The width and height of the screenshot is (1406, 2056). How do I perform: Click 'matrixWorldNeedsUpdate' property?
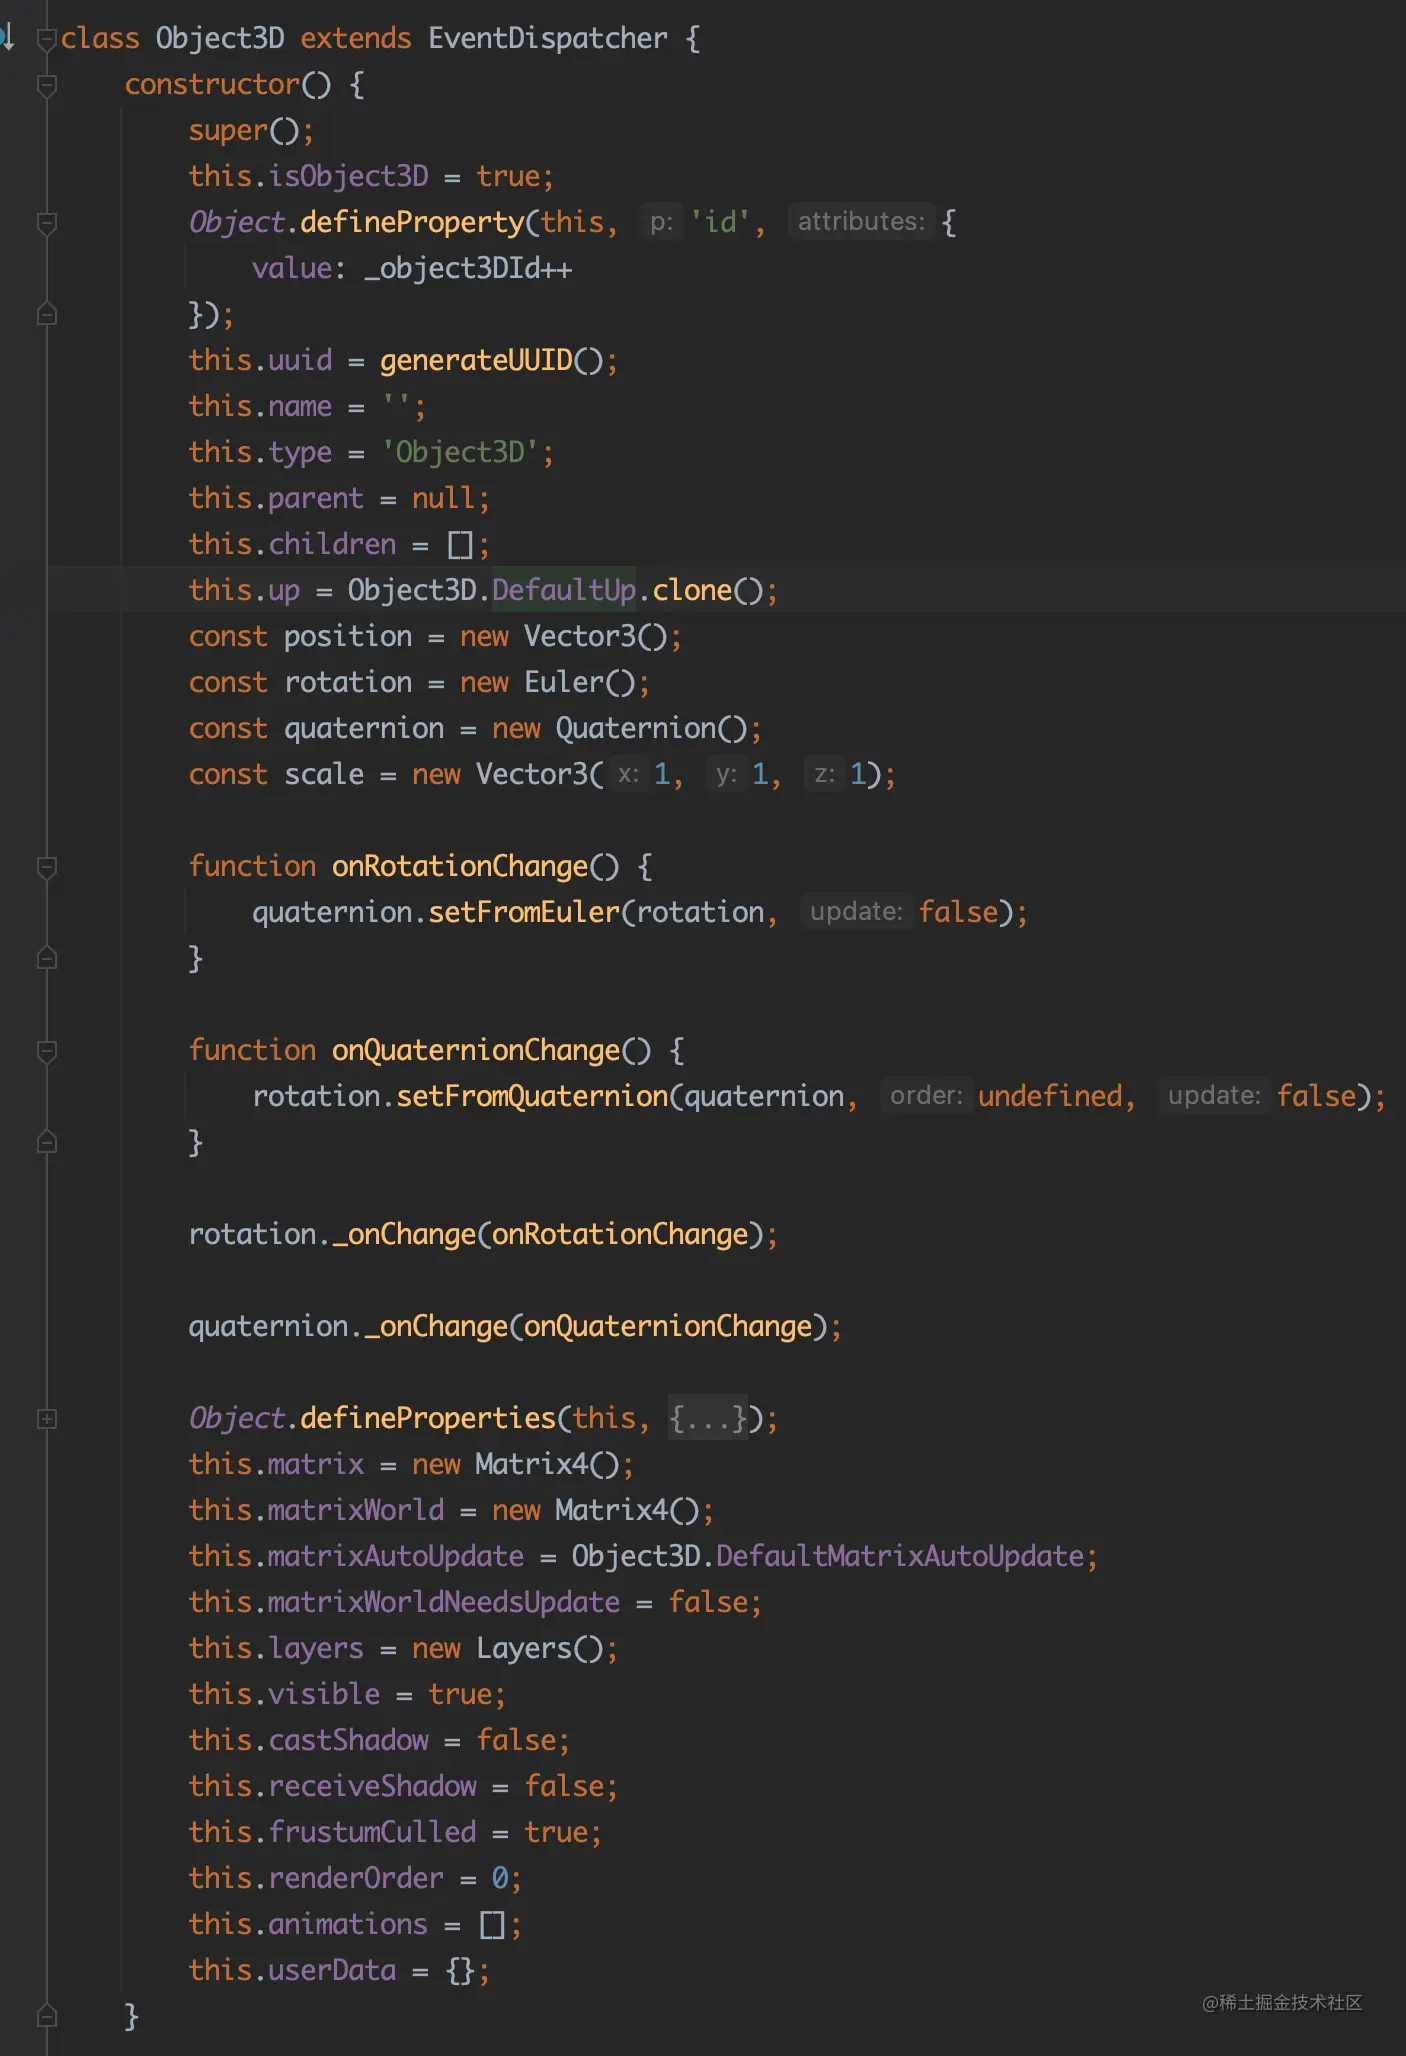(444, 1602)
